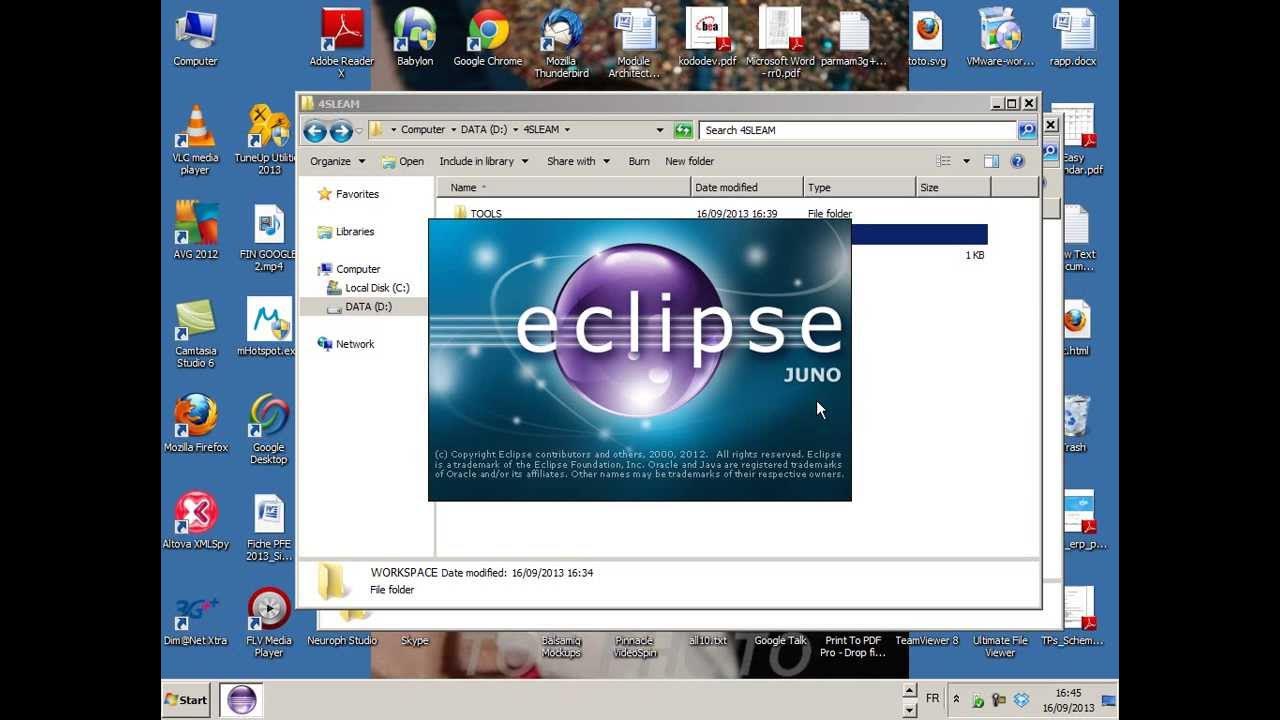Open the Google Chrome desktop icon

[488, 38]
